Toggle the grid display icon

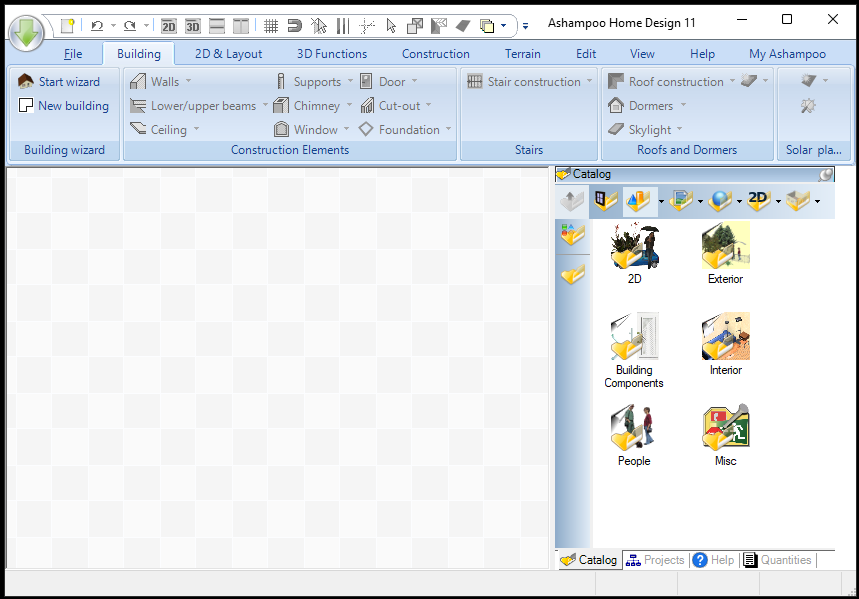[271, 26]
